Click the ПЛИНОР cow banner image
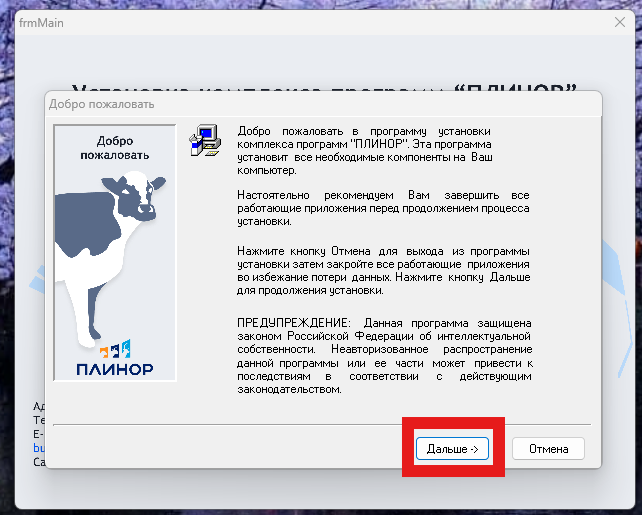 point(115,253)
